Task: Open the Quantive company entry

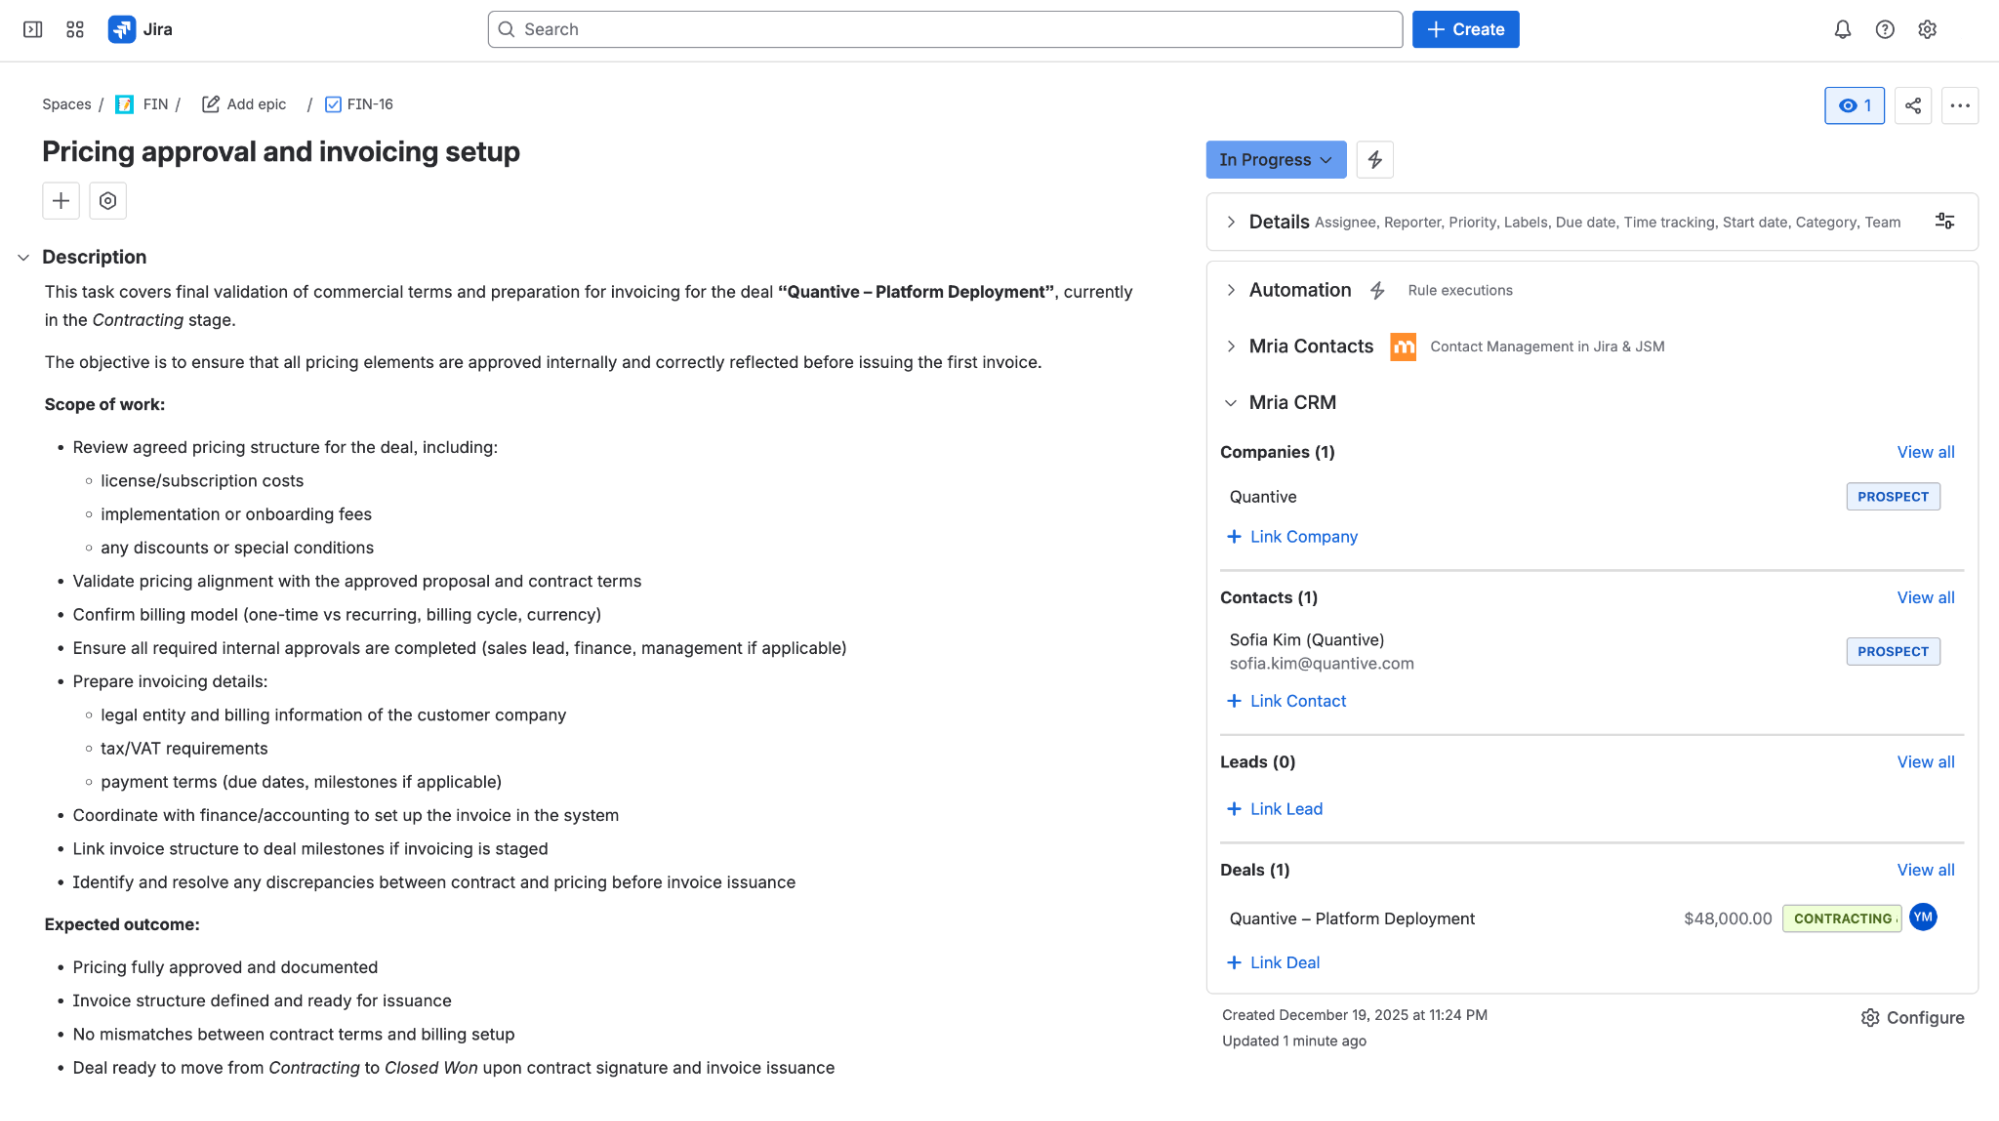Action: coord(1262,496)
